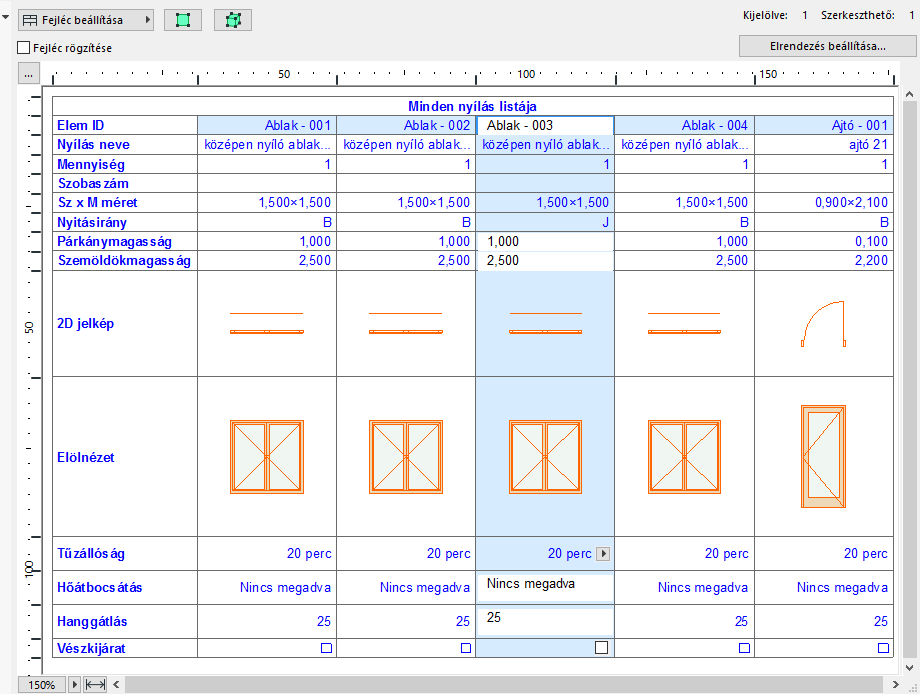This screenshot has height=694, width=920.
Task: Select the Szemöldökmagasság row header
Action: click(x=125, y=261)
